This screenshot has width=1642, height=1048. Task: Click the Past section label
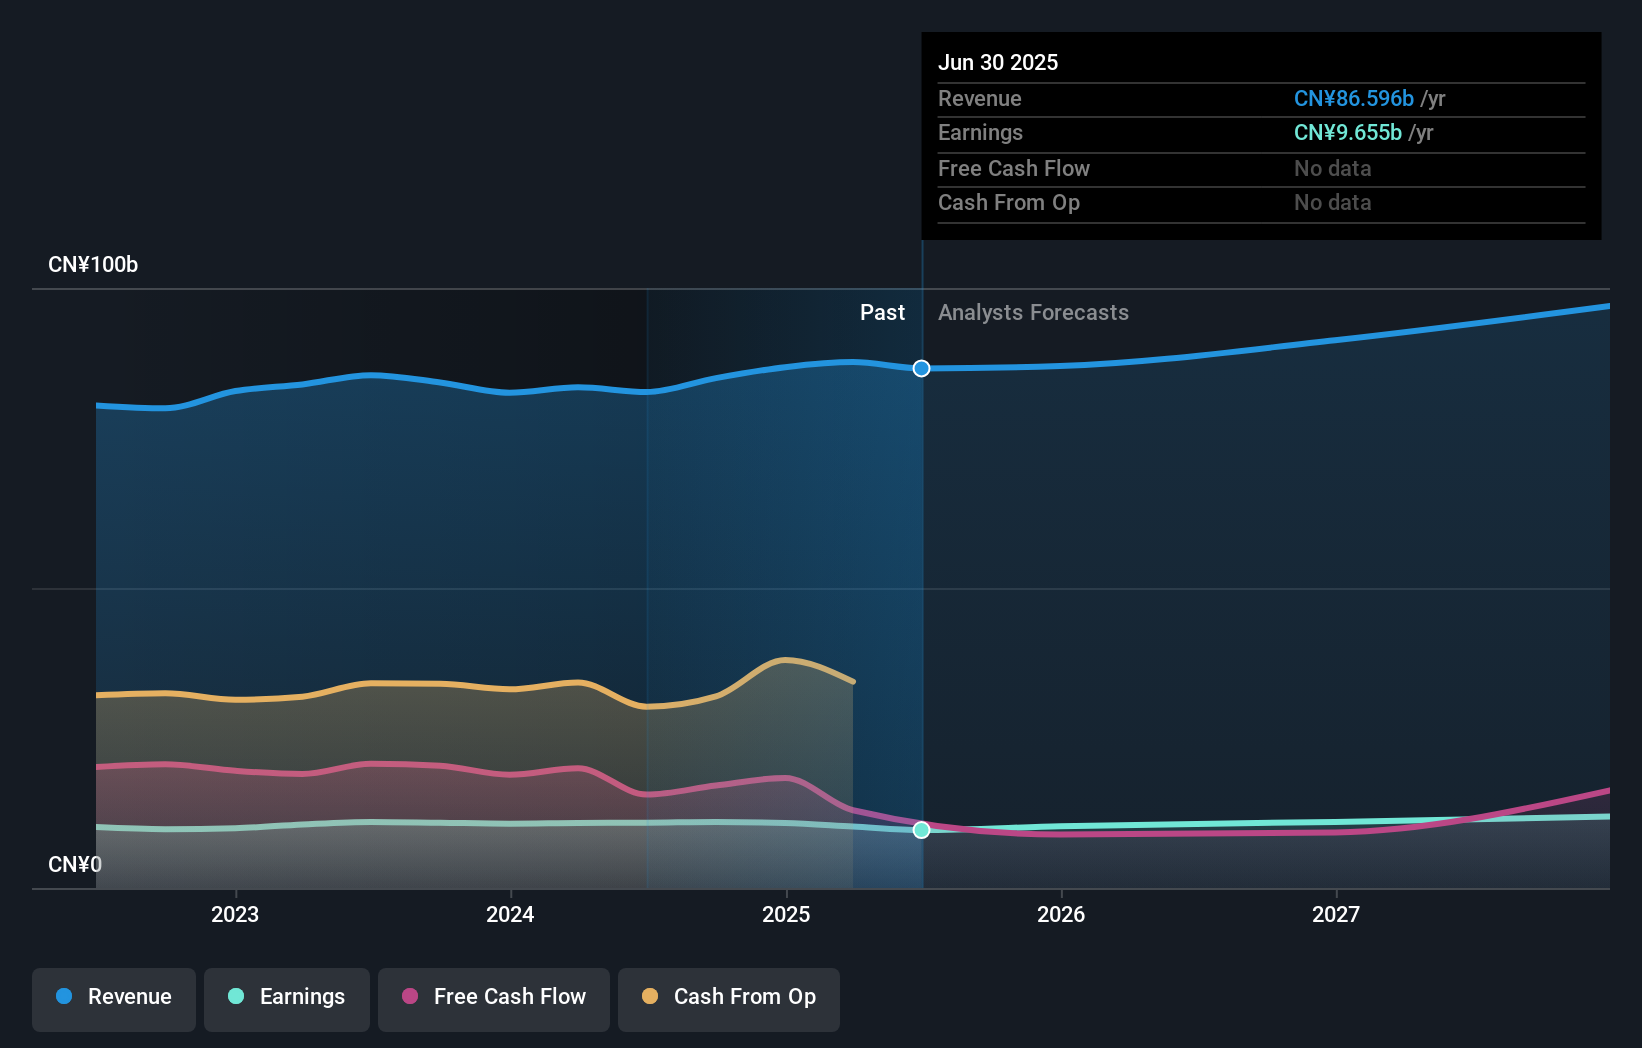tap(882, 312)
